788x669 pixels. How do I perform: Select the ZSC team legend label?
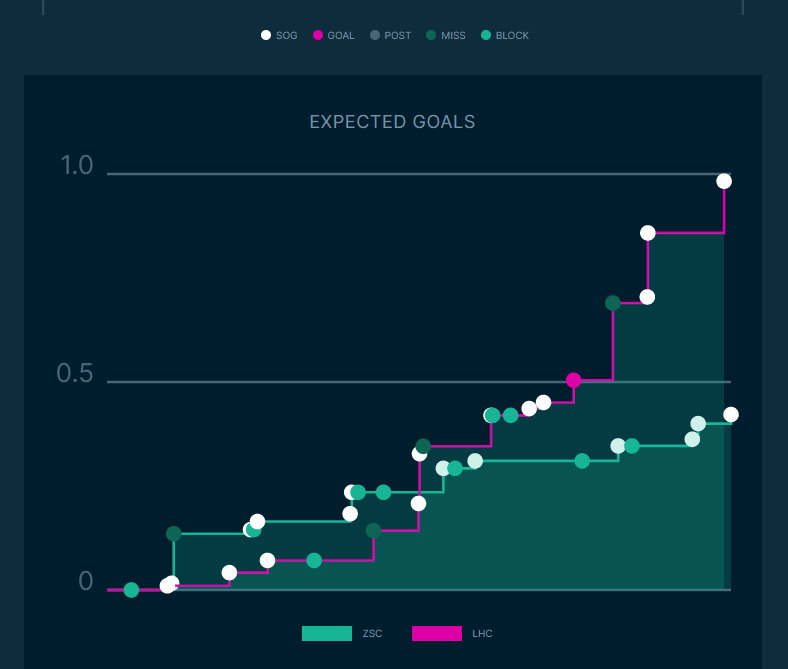372,634
